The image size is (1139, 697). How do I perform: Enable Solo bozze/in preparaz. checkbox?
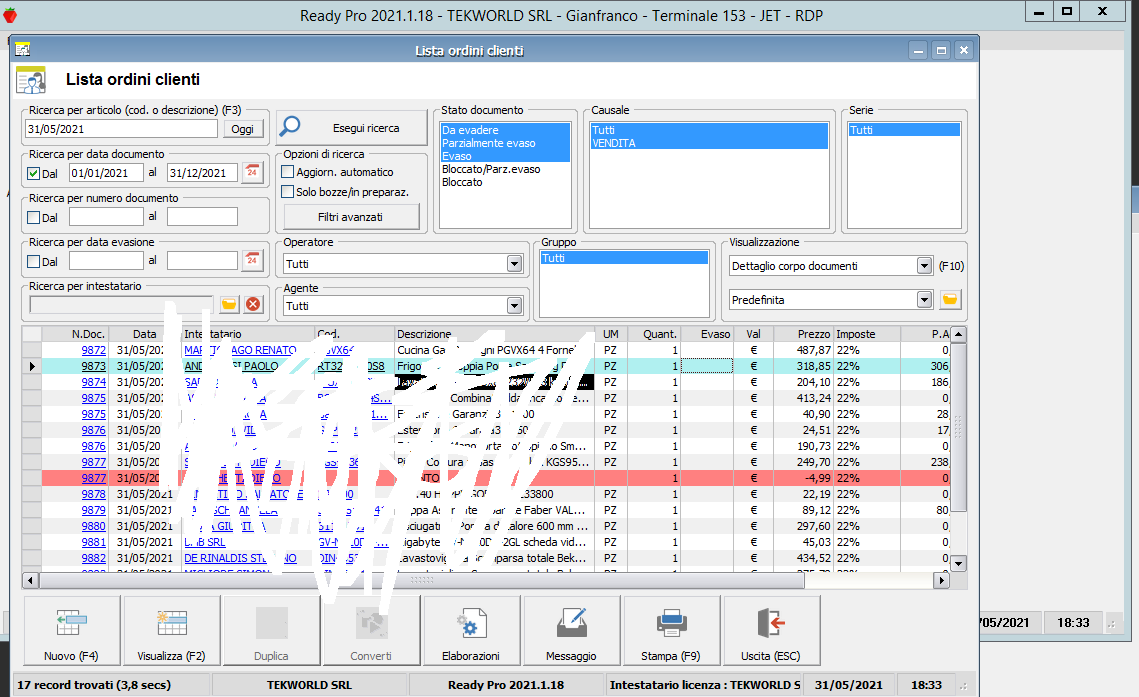288,192
